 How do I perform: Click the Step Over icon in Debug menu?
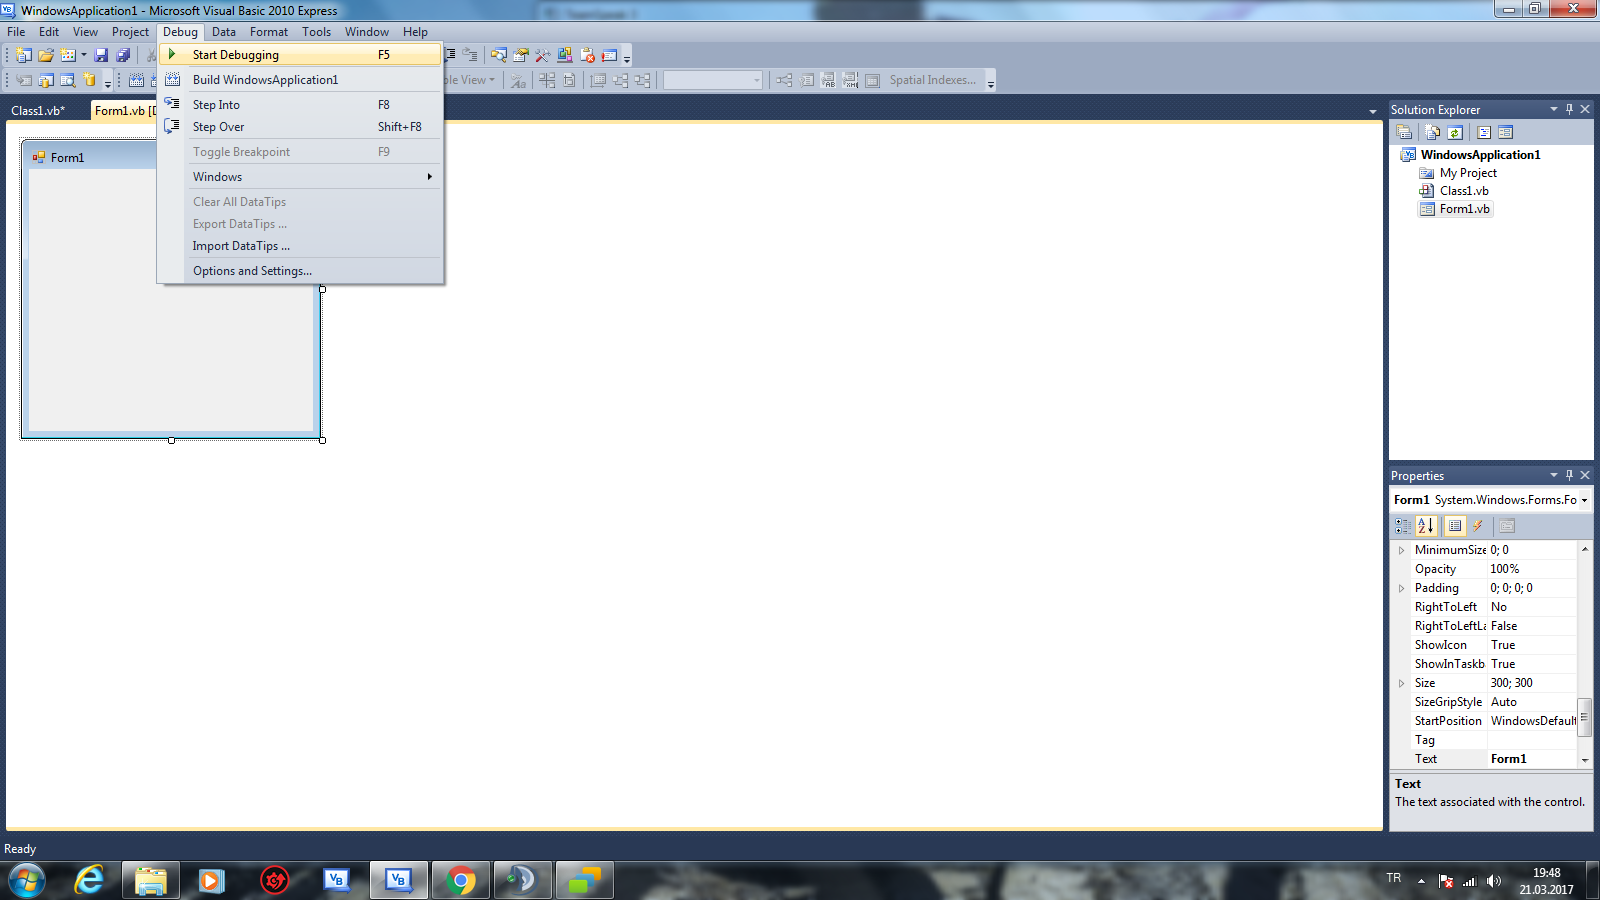(172, 126)
